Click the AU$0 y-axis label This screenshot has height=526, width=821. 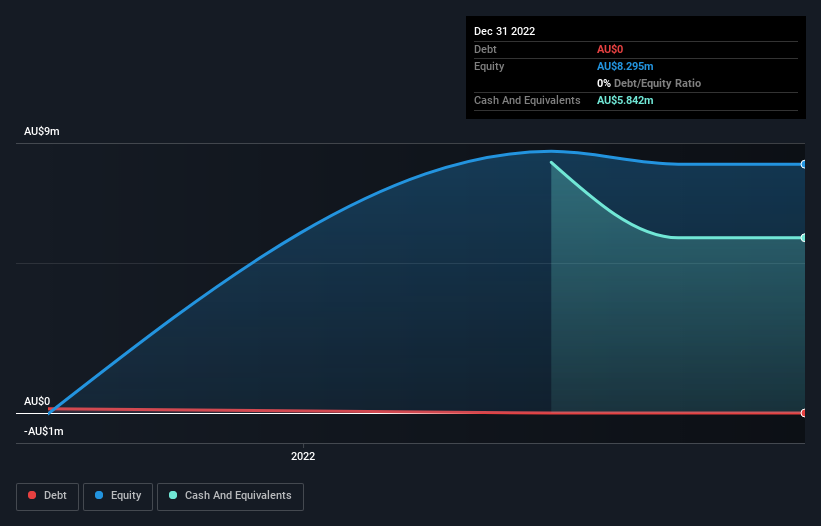37,401
